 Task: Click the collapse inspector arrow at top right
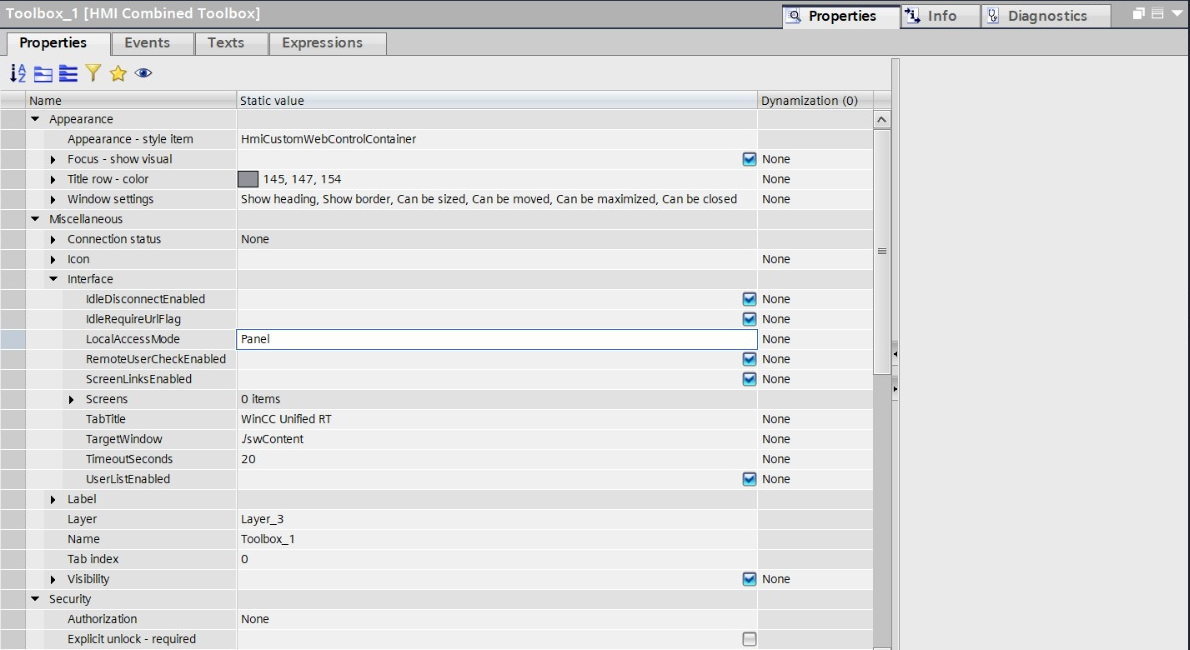(1176, 14)
